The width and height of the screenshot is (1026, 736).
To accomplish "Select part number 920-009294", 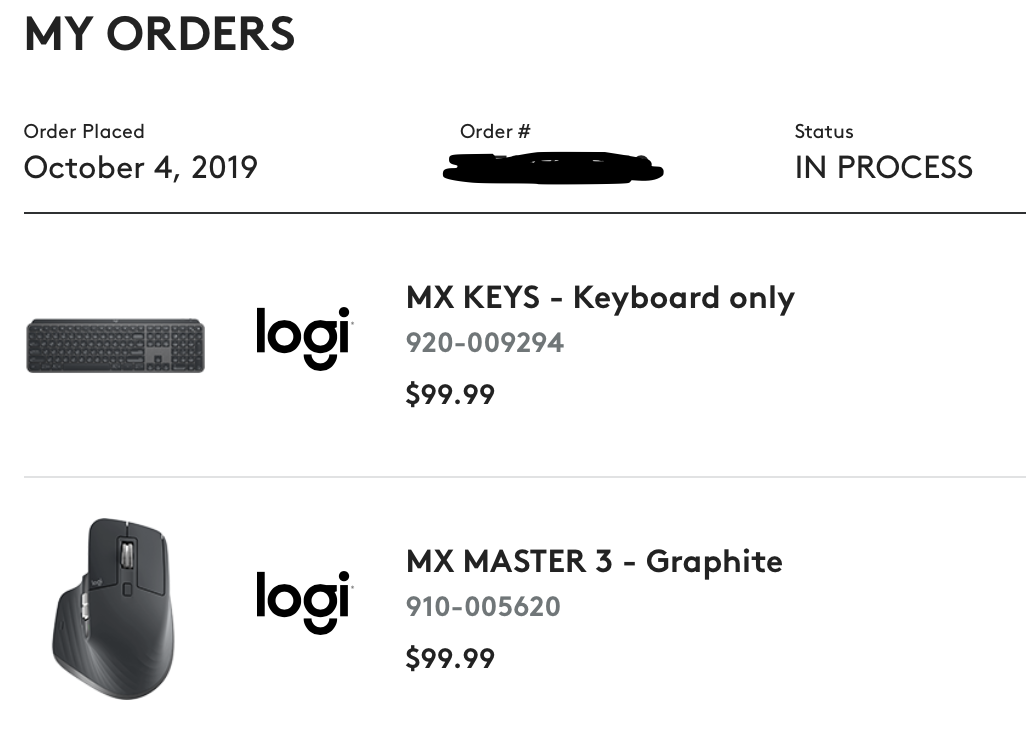I will point(485,343).
